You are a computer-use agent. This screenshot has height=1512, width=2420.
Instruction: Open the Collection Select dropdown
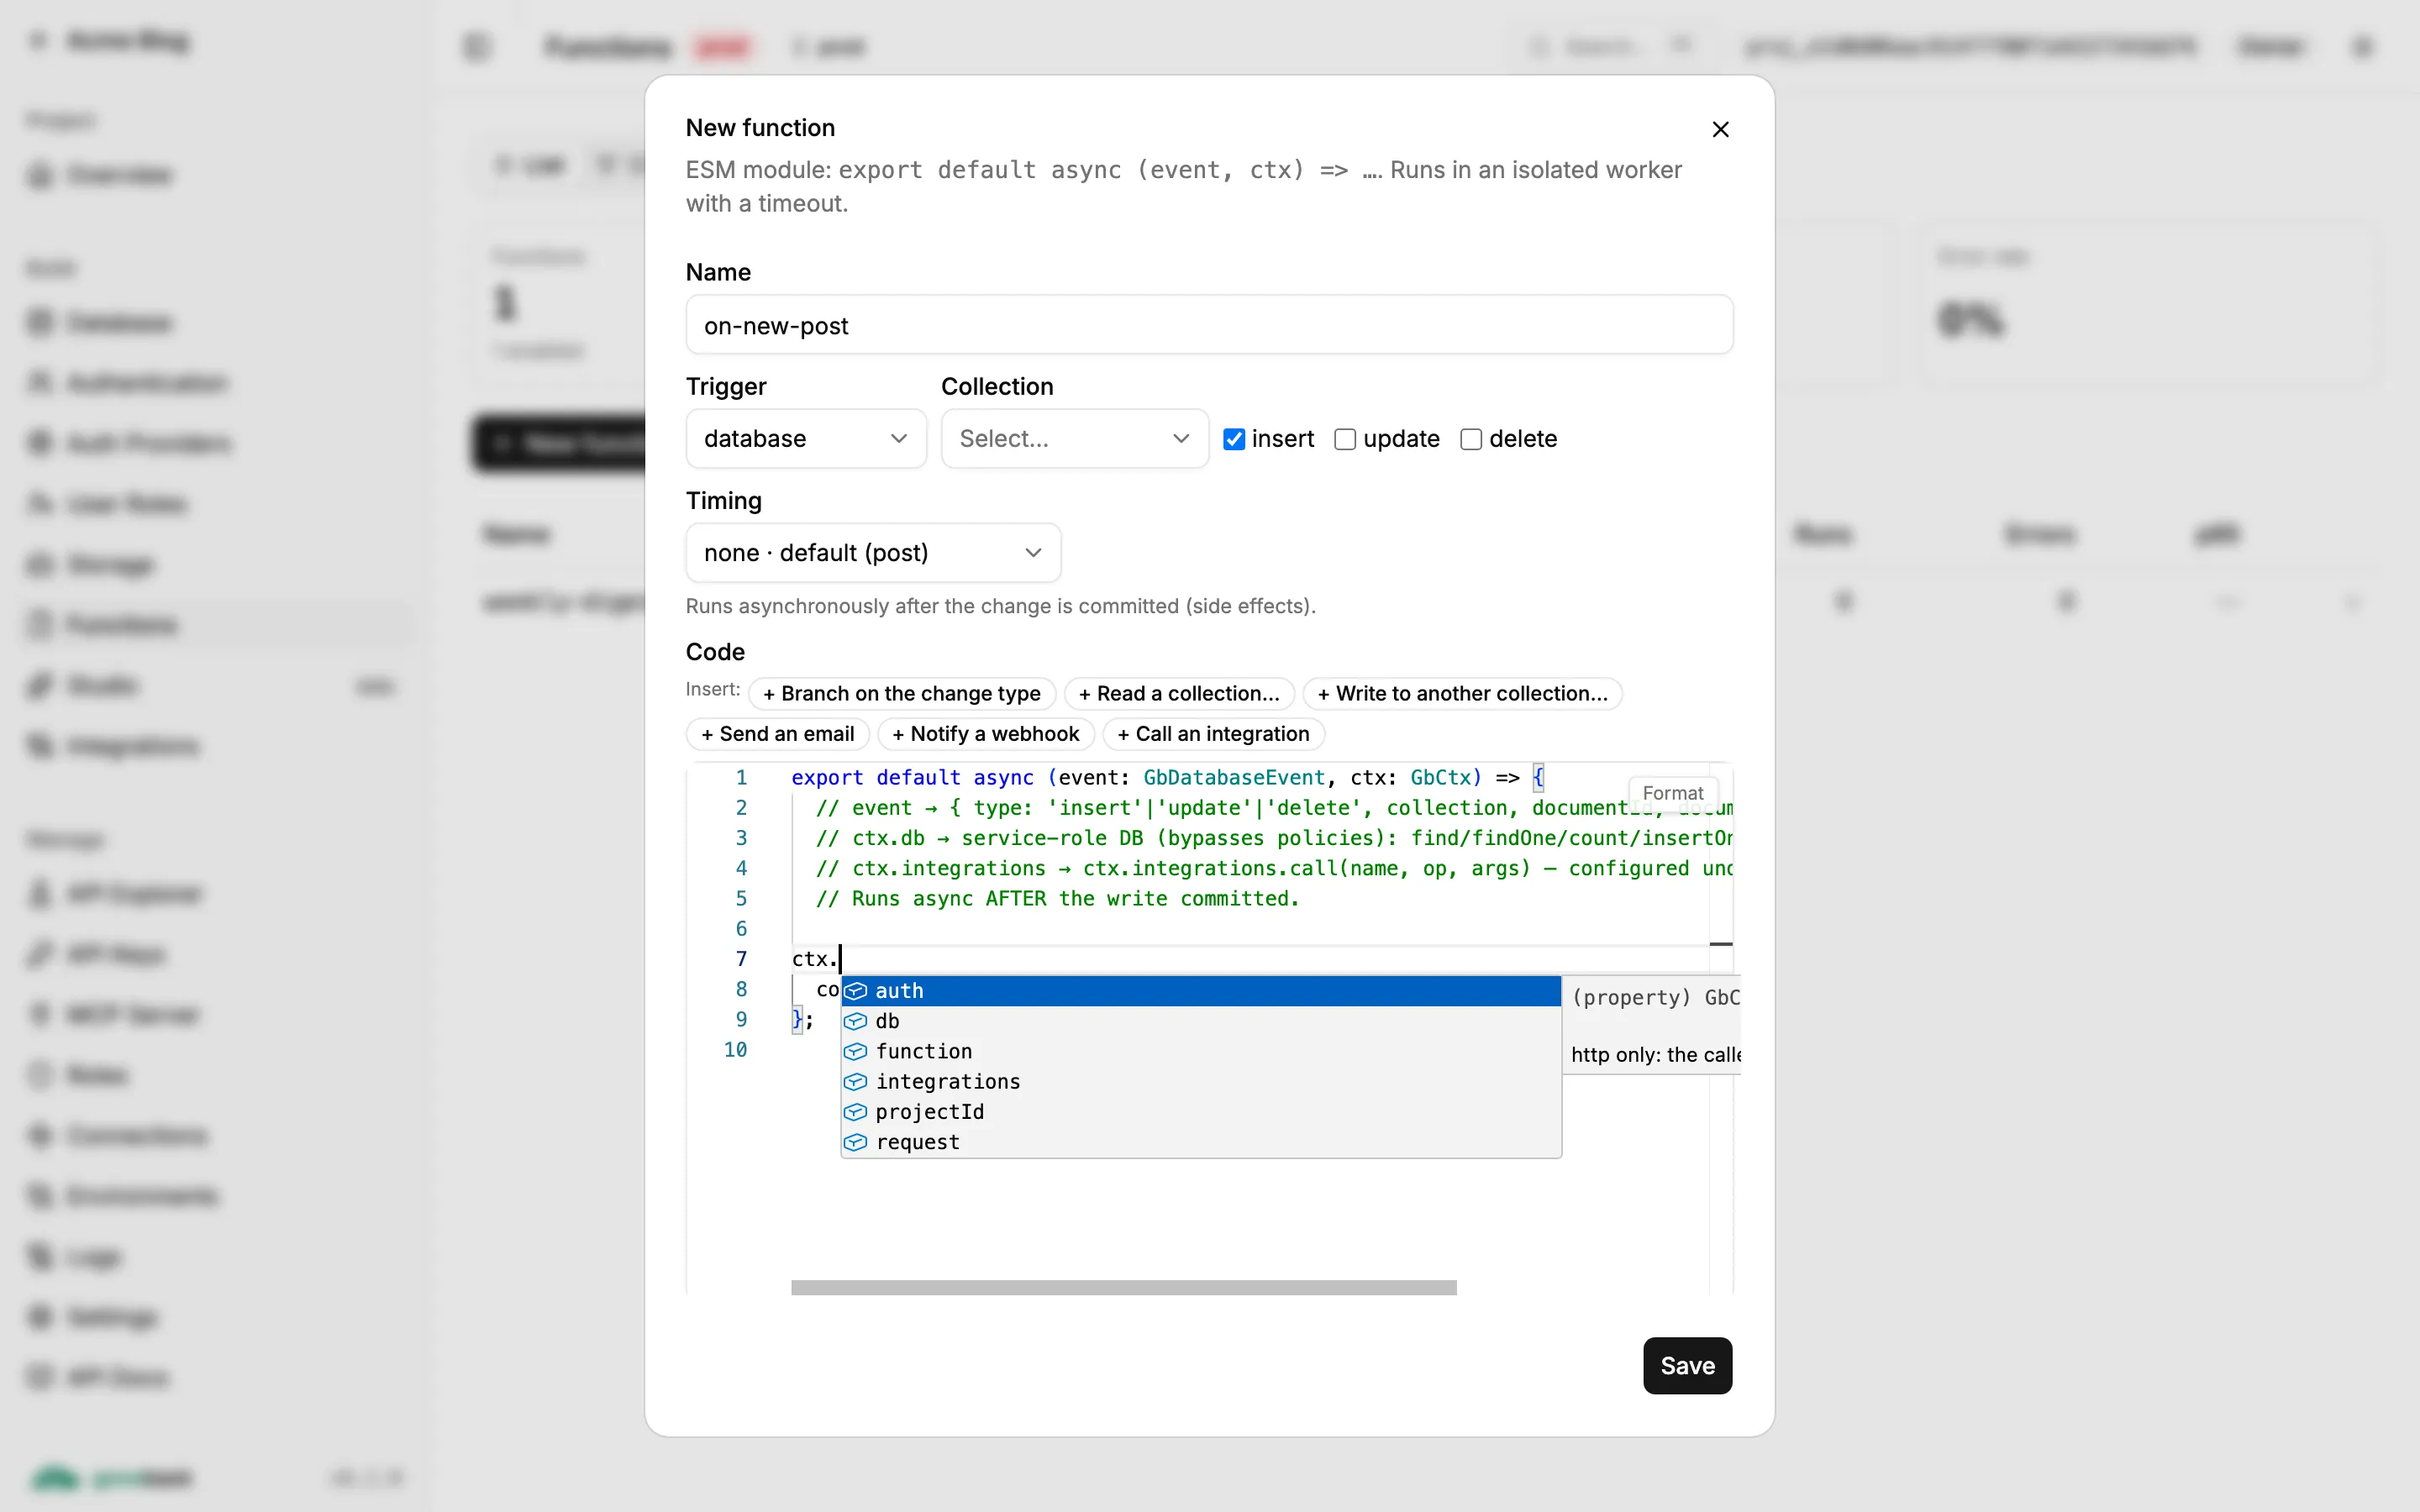tap(1074, 438)
